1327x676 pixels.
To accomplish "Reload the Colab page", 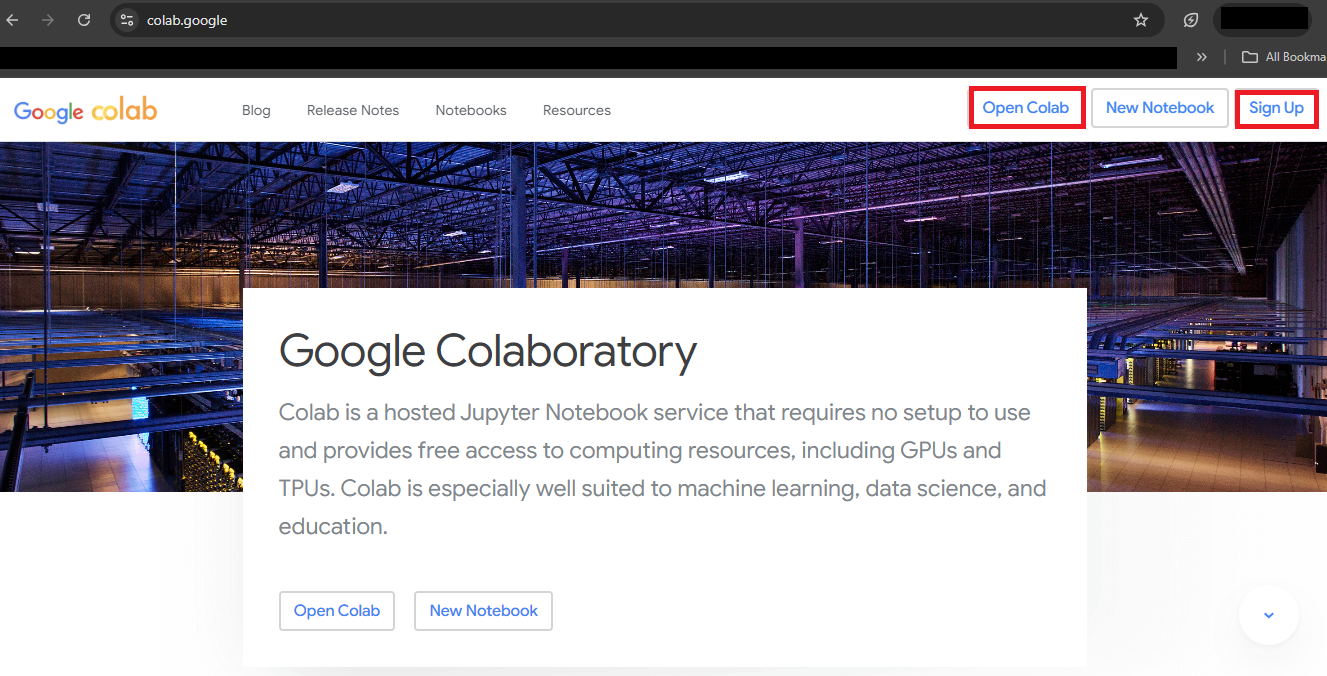I will (x=84, y=20).
